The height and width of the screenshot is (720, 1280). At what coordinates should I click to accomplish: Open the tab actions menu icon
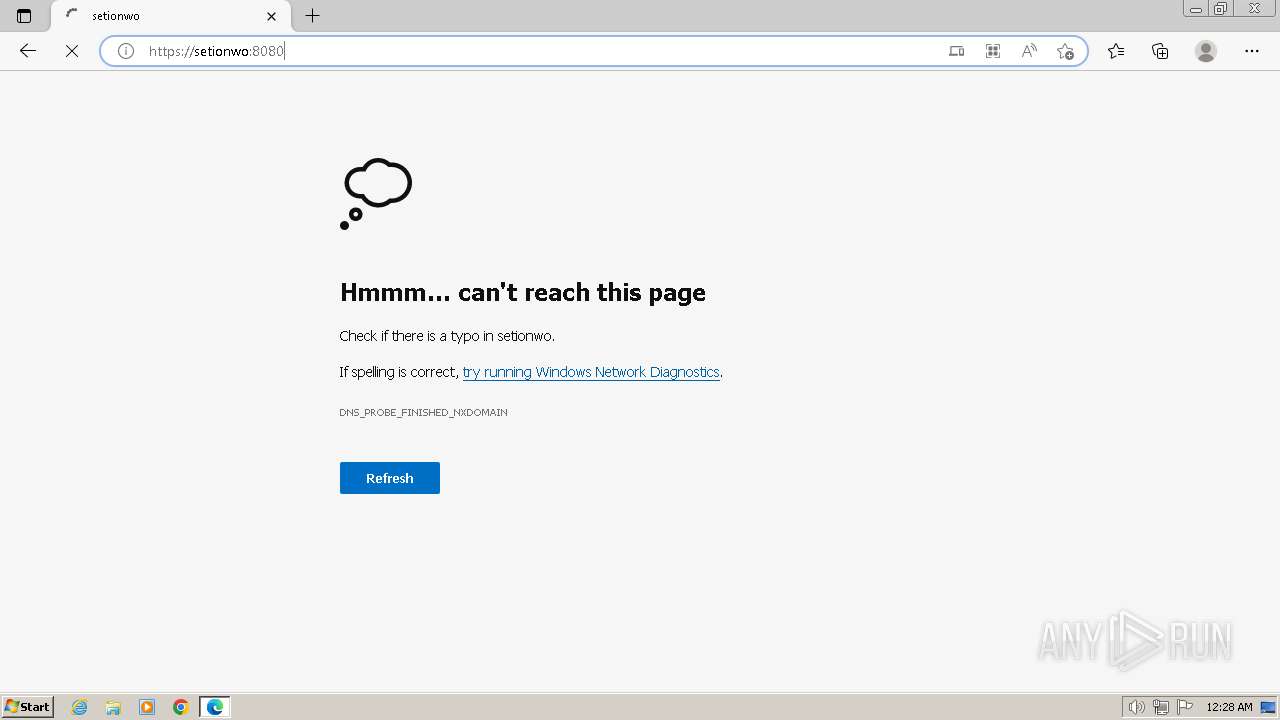(x=24, y=16)
